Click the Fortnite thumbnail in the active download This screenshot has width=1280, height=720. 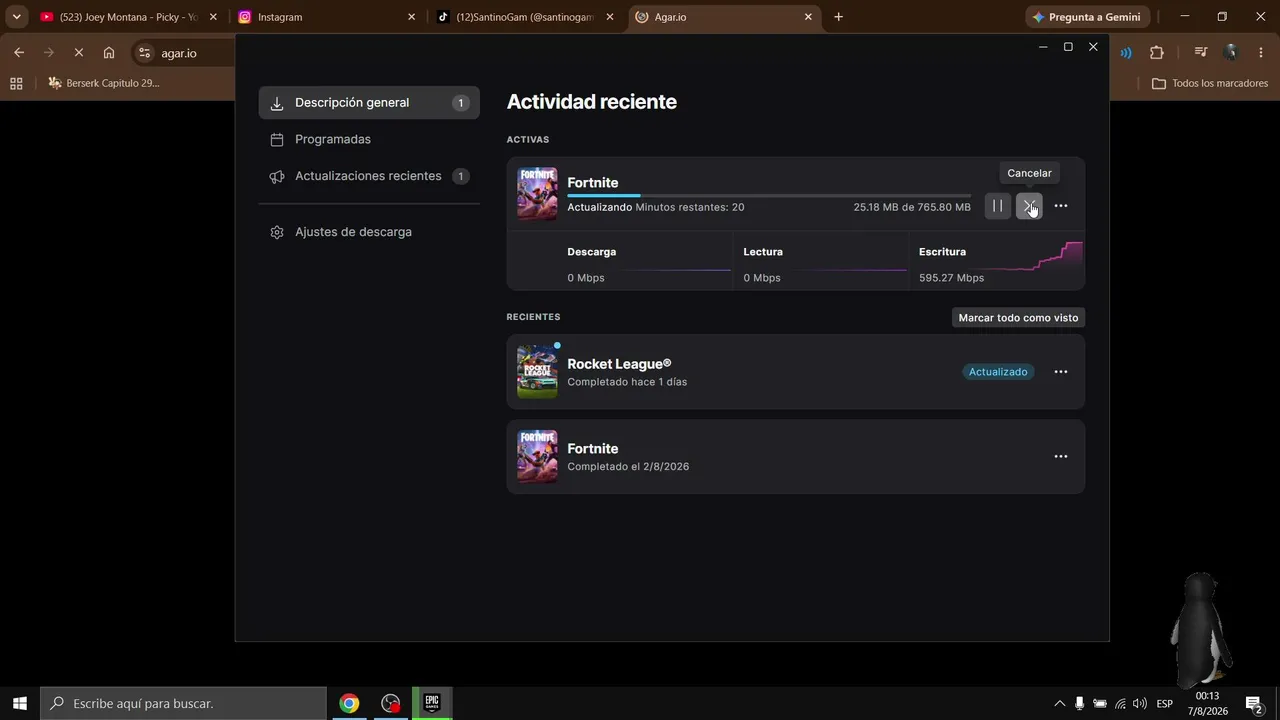click(x=537, y=193)
